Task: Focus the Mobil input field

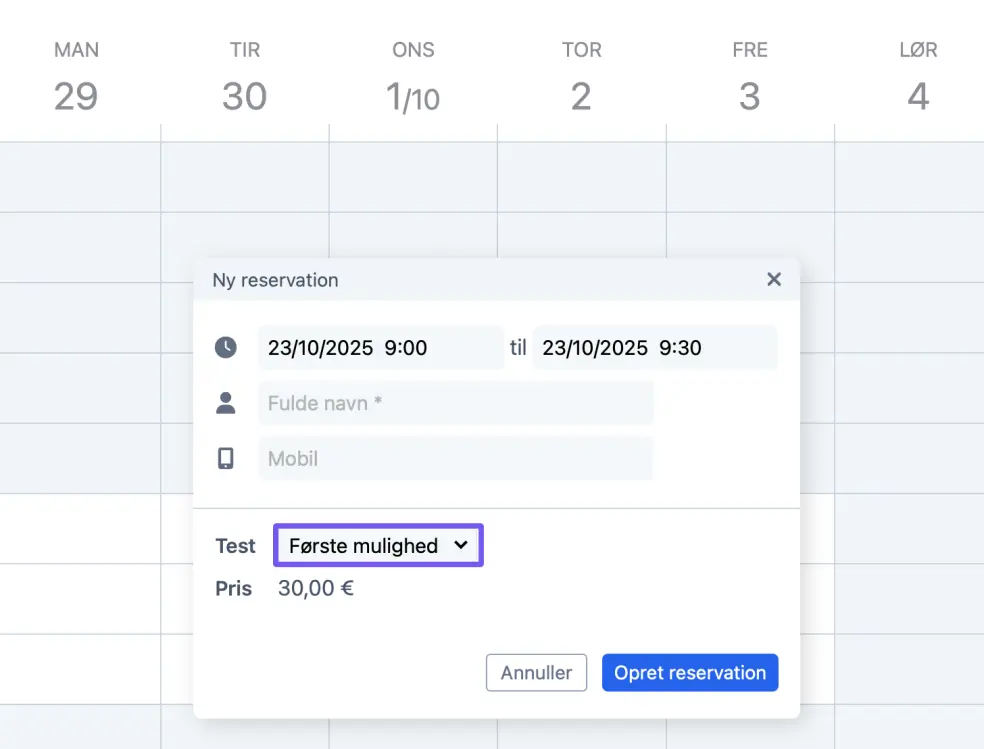Action: pos(455,459)
